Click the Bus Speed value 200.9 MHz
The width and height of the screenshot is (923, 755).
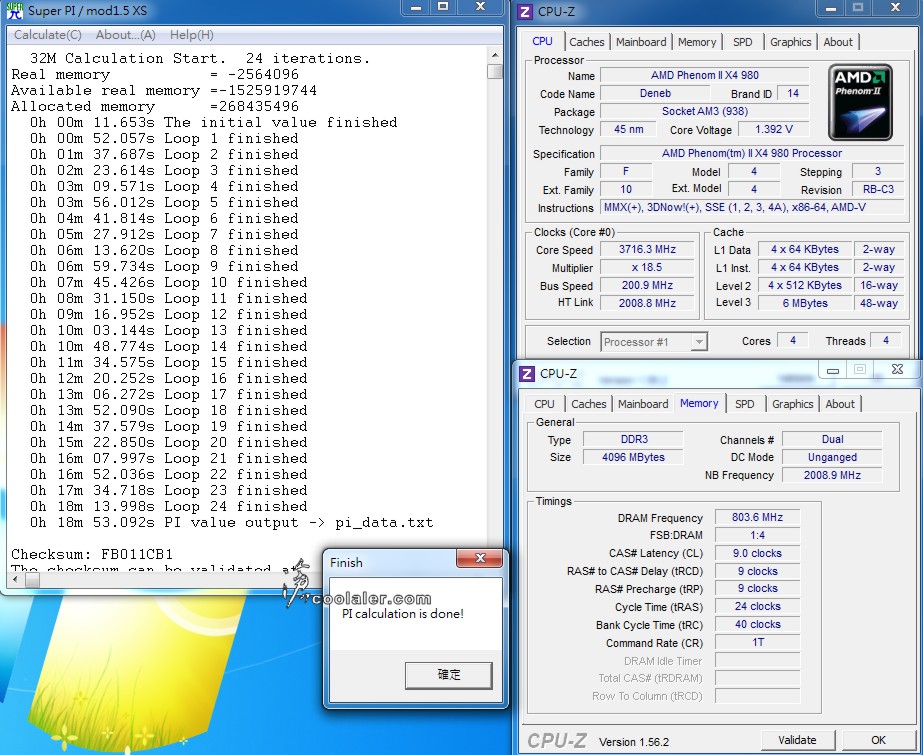(647, 285)
